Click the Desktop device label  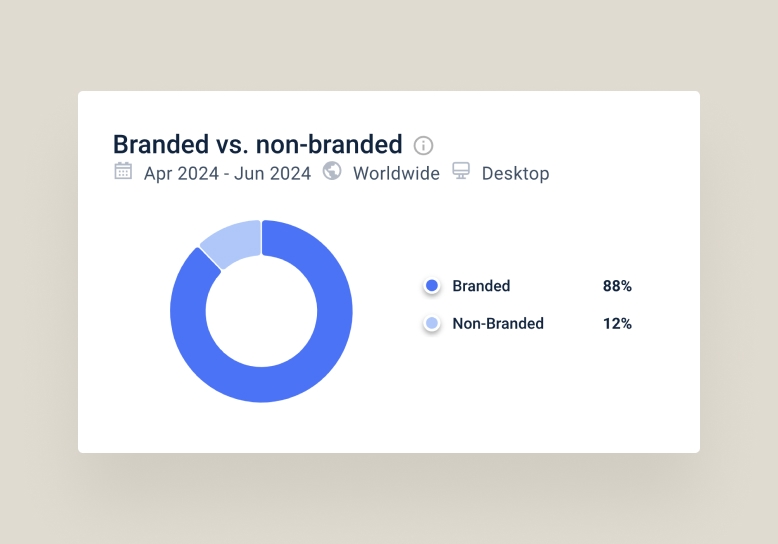click(516, 174)
